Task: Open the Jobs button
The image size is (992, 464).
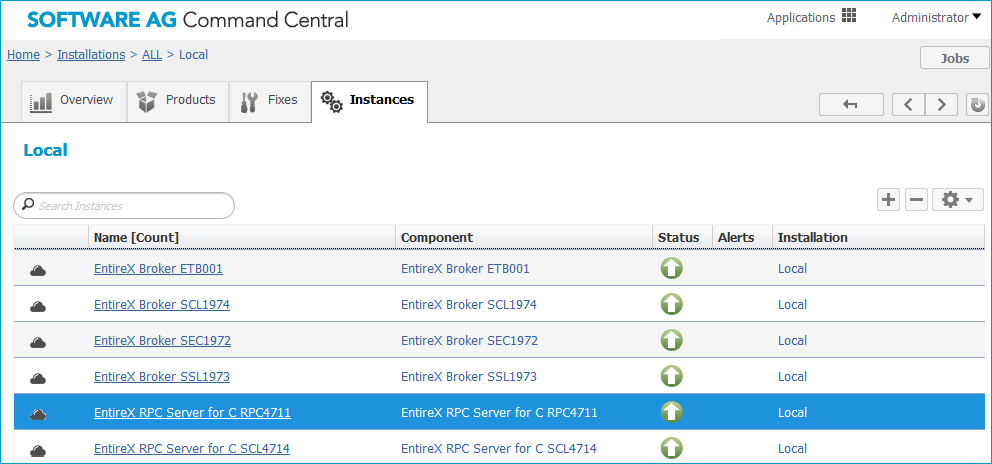Action: point(954,58)
